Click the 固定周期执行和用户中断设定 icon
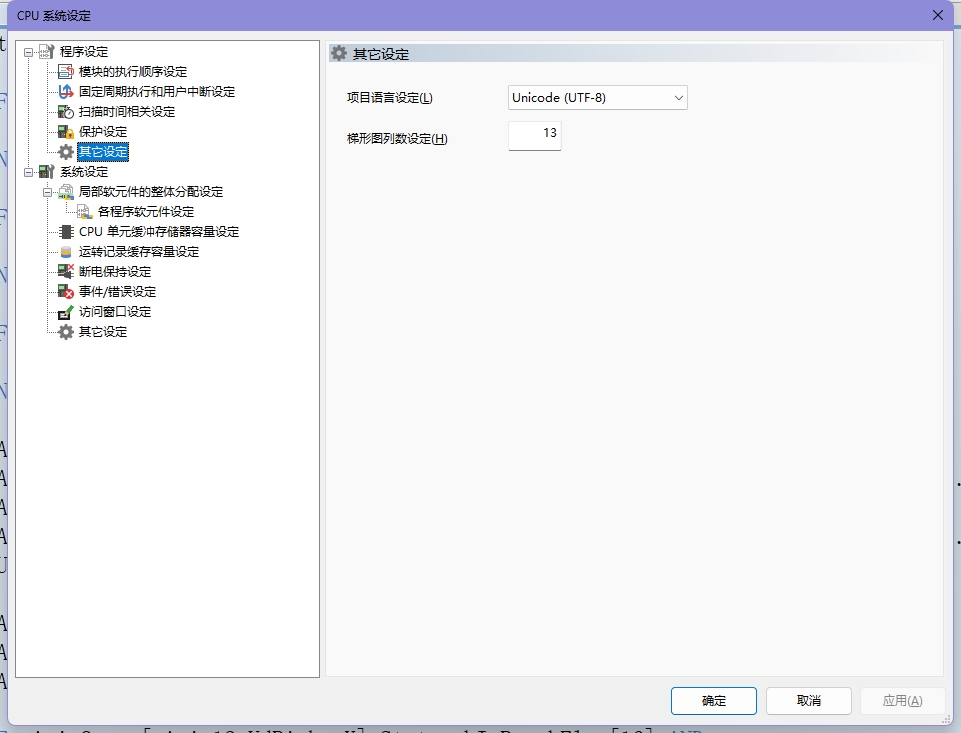This screenshot has width=961, height=733. coord(66,92)
